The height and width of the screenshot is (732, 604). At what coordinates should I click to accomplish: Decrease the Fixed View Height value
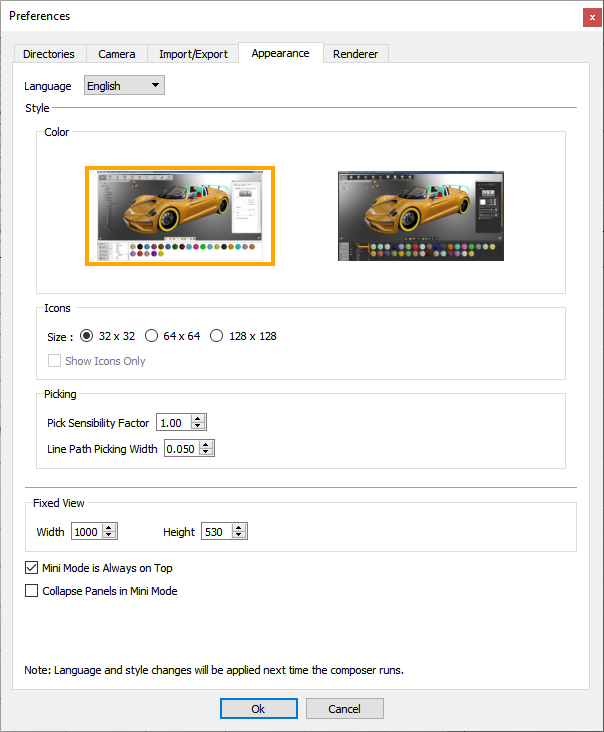pos(239,535)
